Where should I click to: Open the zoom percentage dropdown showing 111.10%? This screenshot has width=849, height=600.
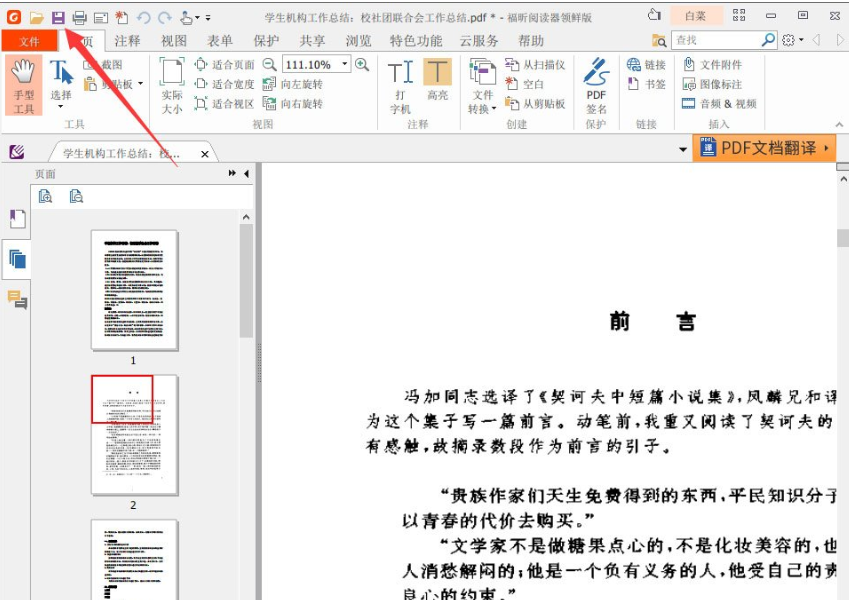click(345, 64)
